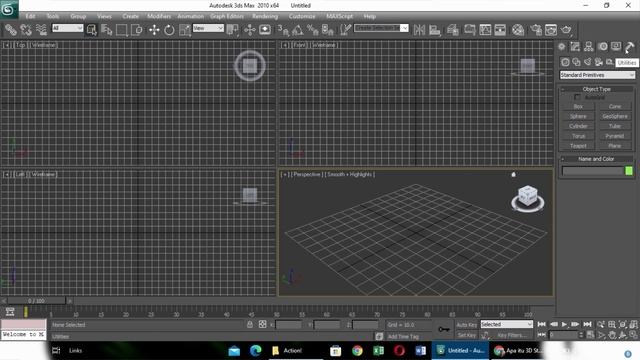
Task: Switch to the Hierarchy command panel tab
Action: (x=589, y=47)
